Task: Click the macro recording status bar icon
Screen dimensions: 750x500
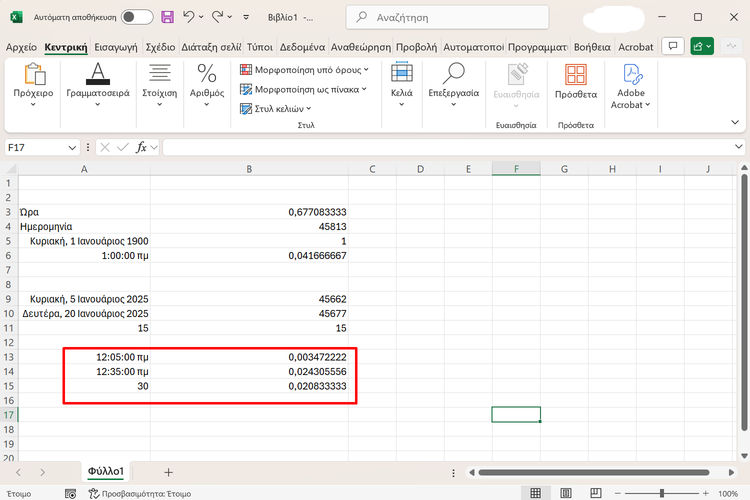Action: coord(70,493)
